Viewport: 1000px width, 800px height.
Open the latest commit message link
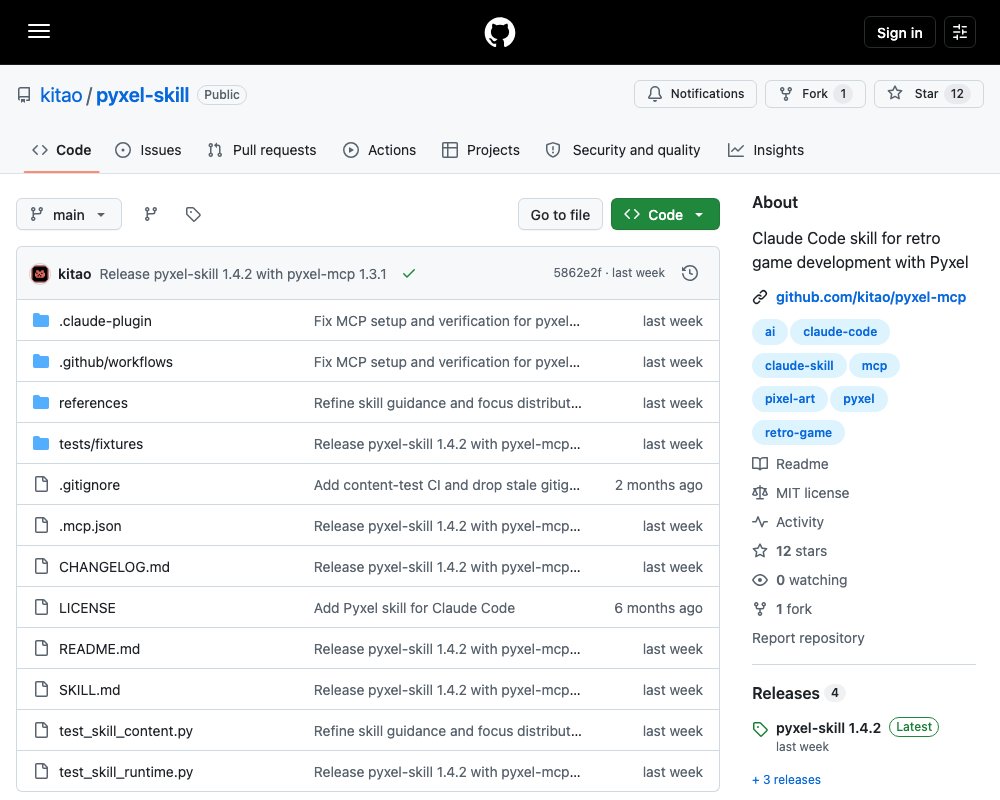243,274
